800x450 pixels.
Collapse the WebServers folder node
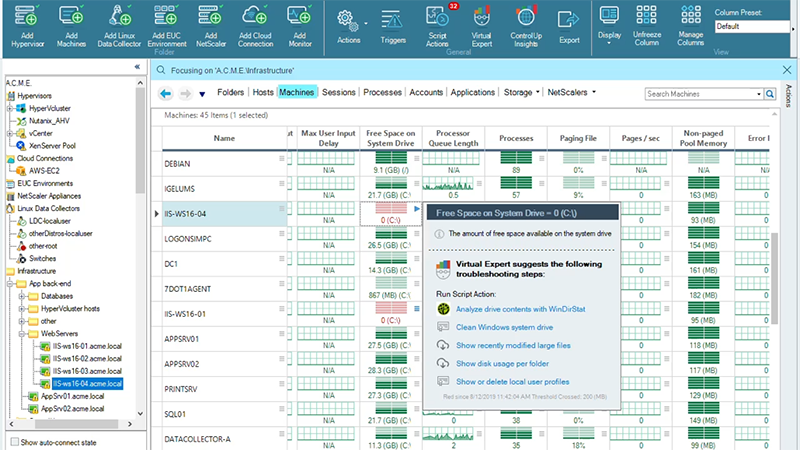(x=22, y=334)
